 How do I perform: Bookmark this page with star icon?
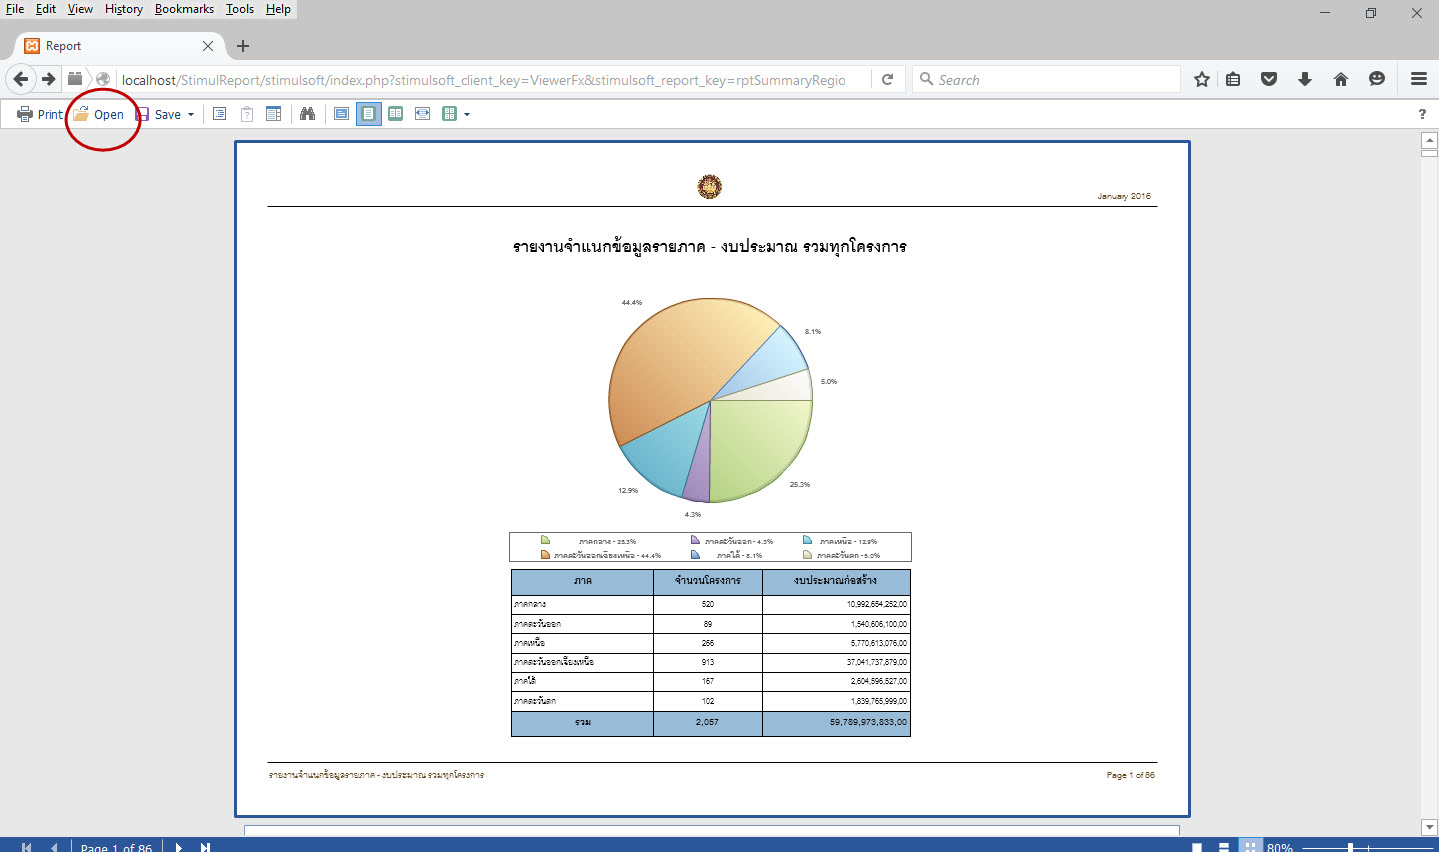[1202, 79]
